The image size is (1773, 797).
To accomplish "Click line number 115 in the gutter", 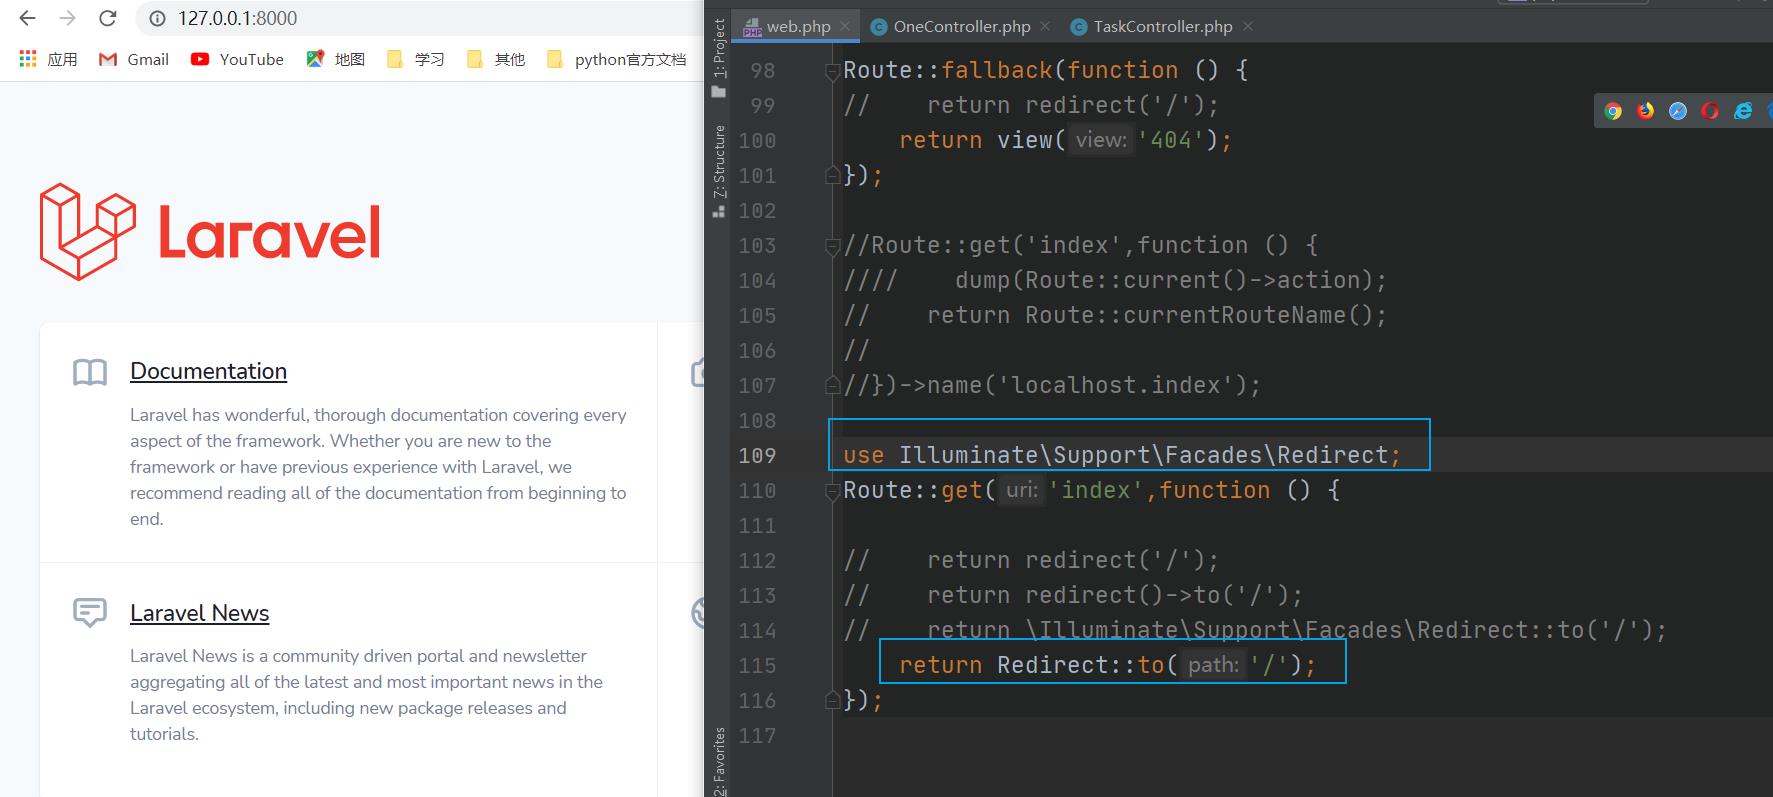I will coord(757,666).
